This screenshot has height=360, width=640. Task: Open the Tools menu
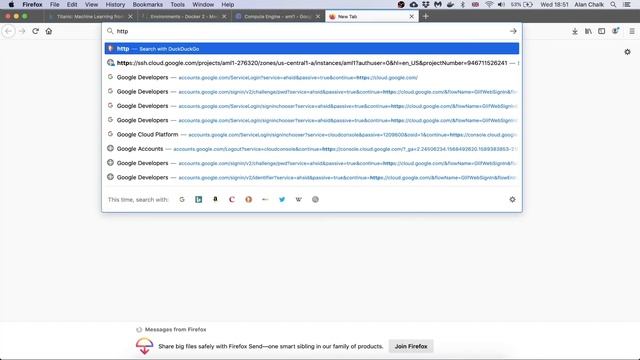pos(178,4)
